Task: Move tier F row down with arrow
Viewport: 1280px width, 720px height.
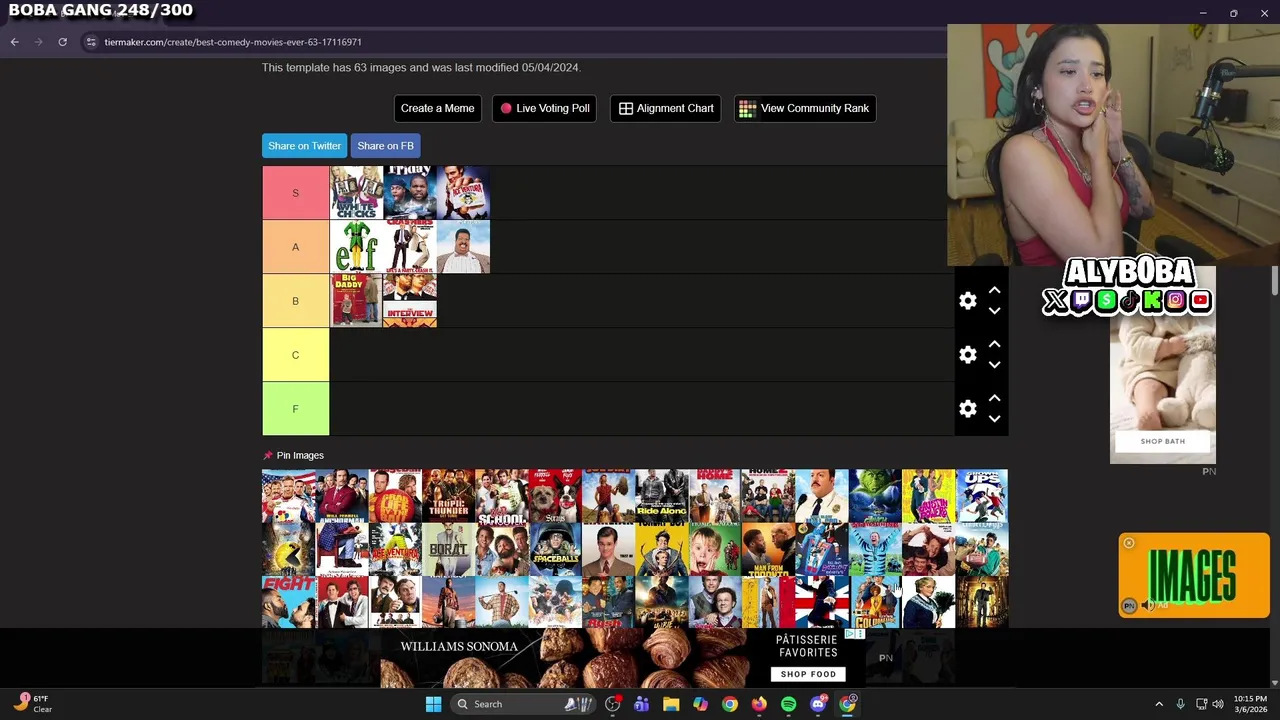Action: point(994,419)
